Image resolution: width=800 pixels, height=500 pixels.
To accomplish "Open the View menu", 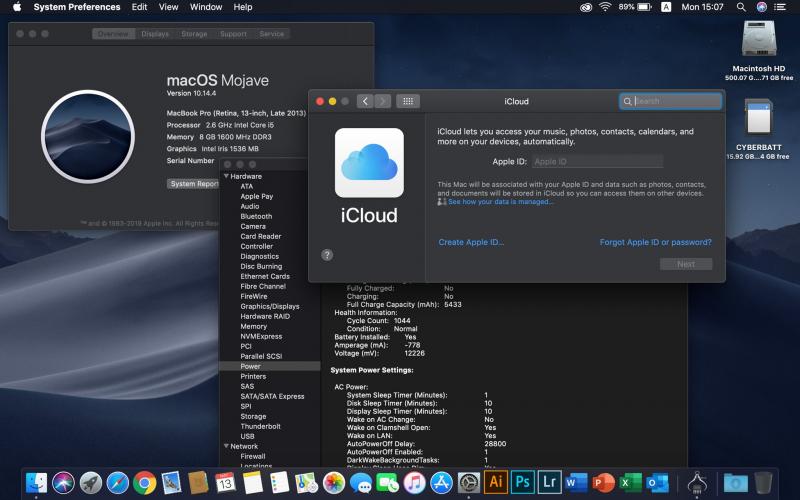I will click(168, 7).
